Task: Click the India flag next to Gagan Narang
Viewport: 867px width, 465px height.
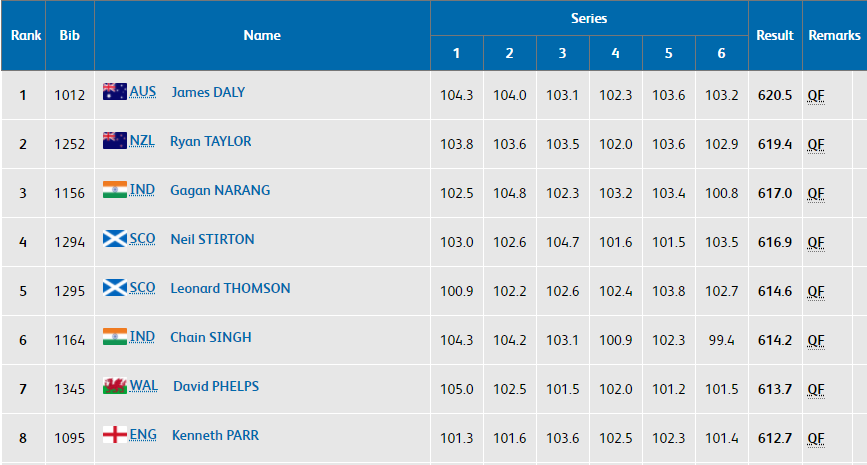Action: [115, 190]
